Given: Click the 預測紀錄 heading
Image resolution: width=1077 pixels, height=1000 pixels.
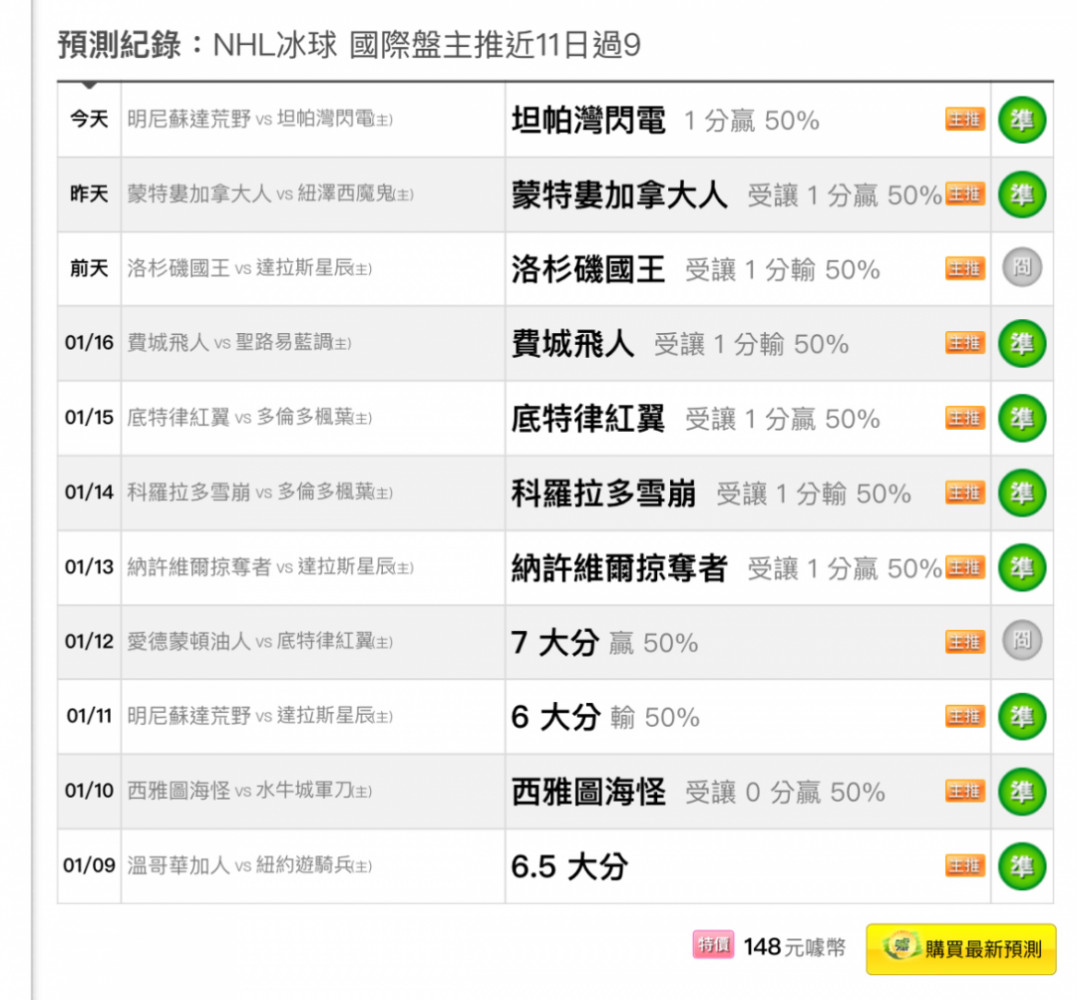Looking at the screenshot, I should click(x=120, y=46).
